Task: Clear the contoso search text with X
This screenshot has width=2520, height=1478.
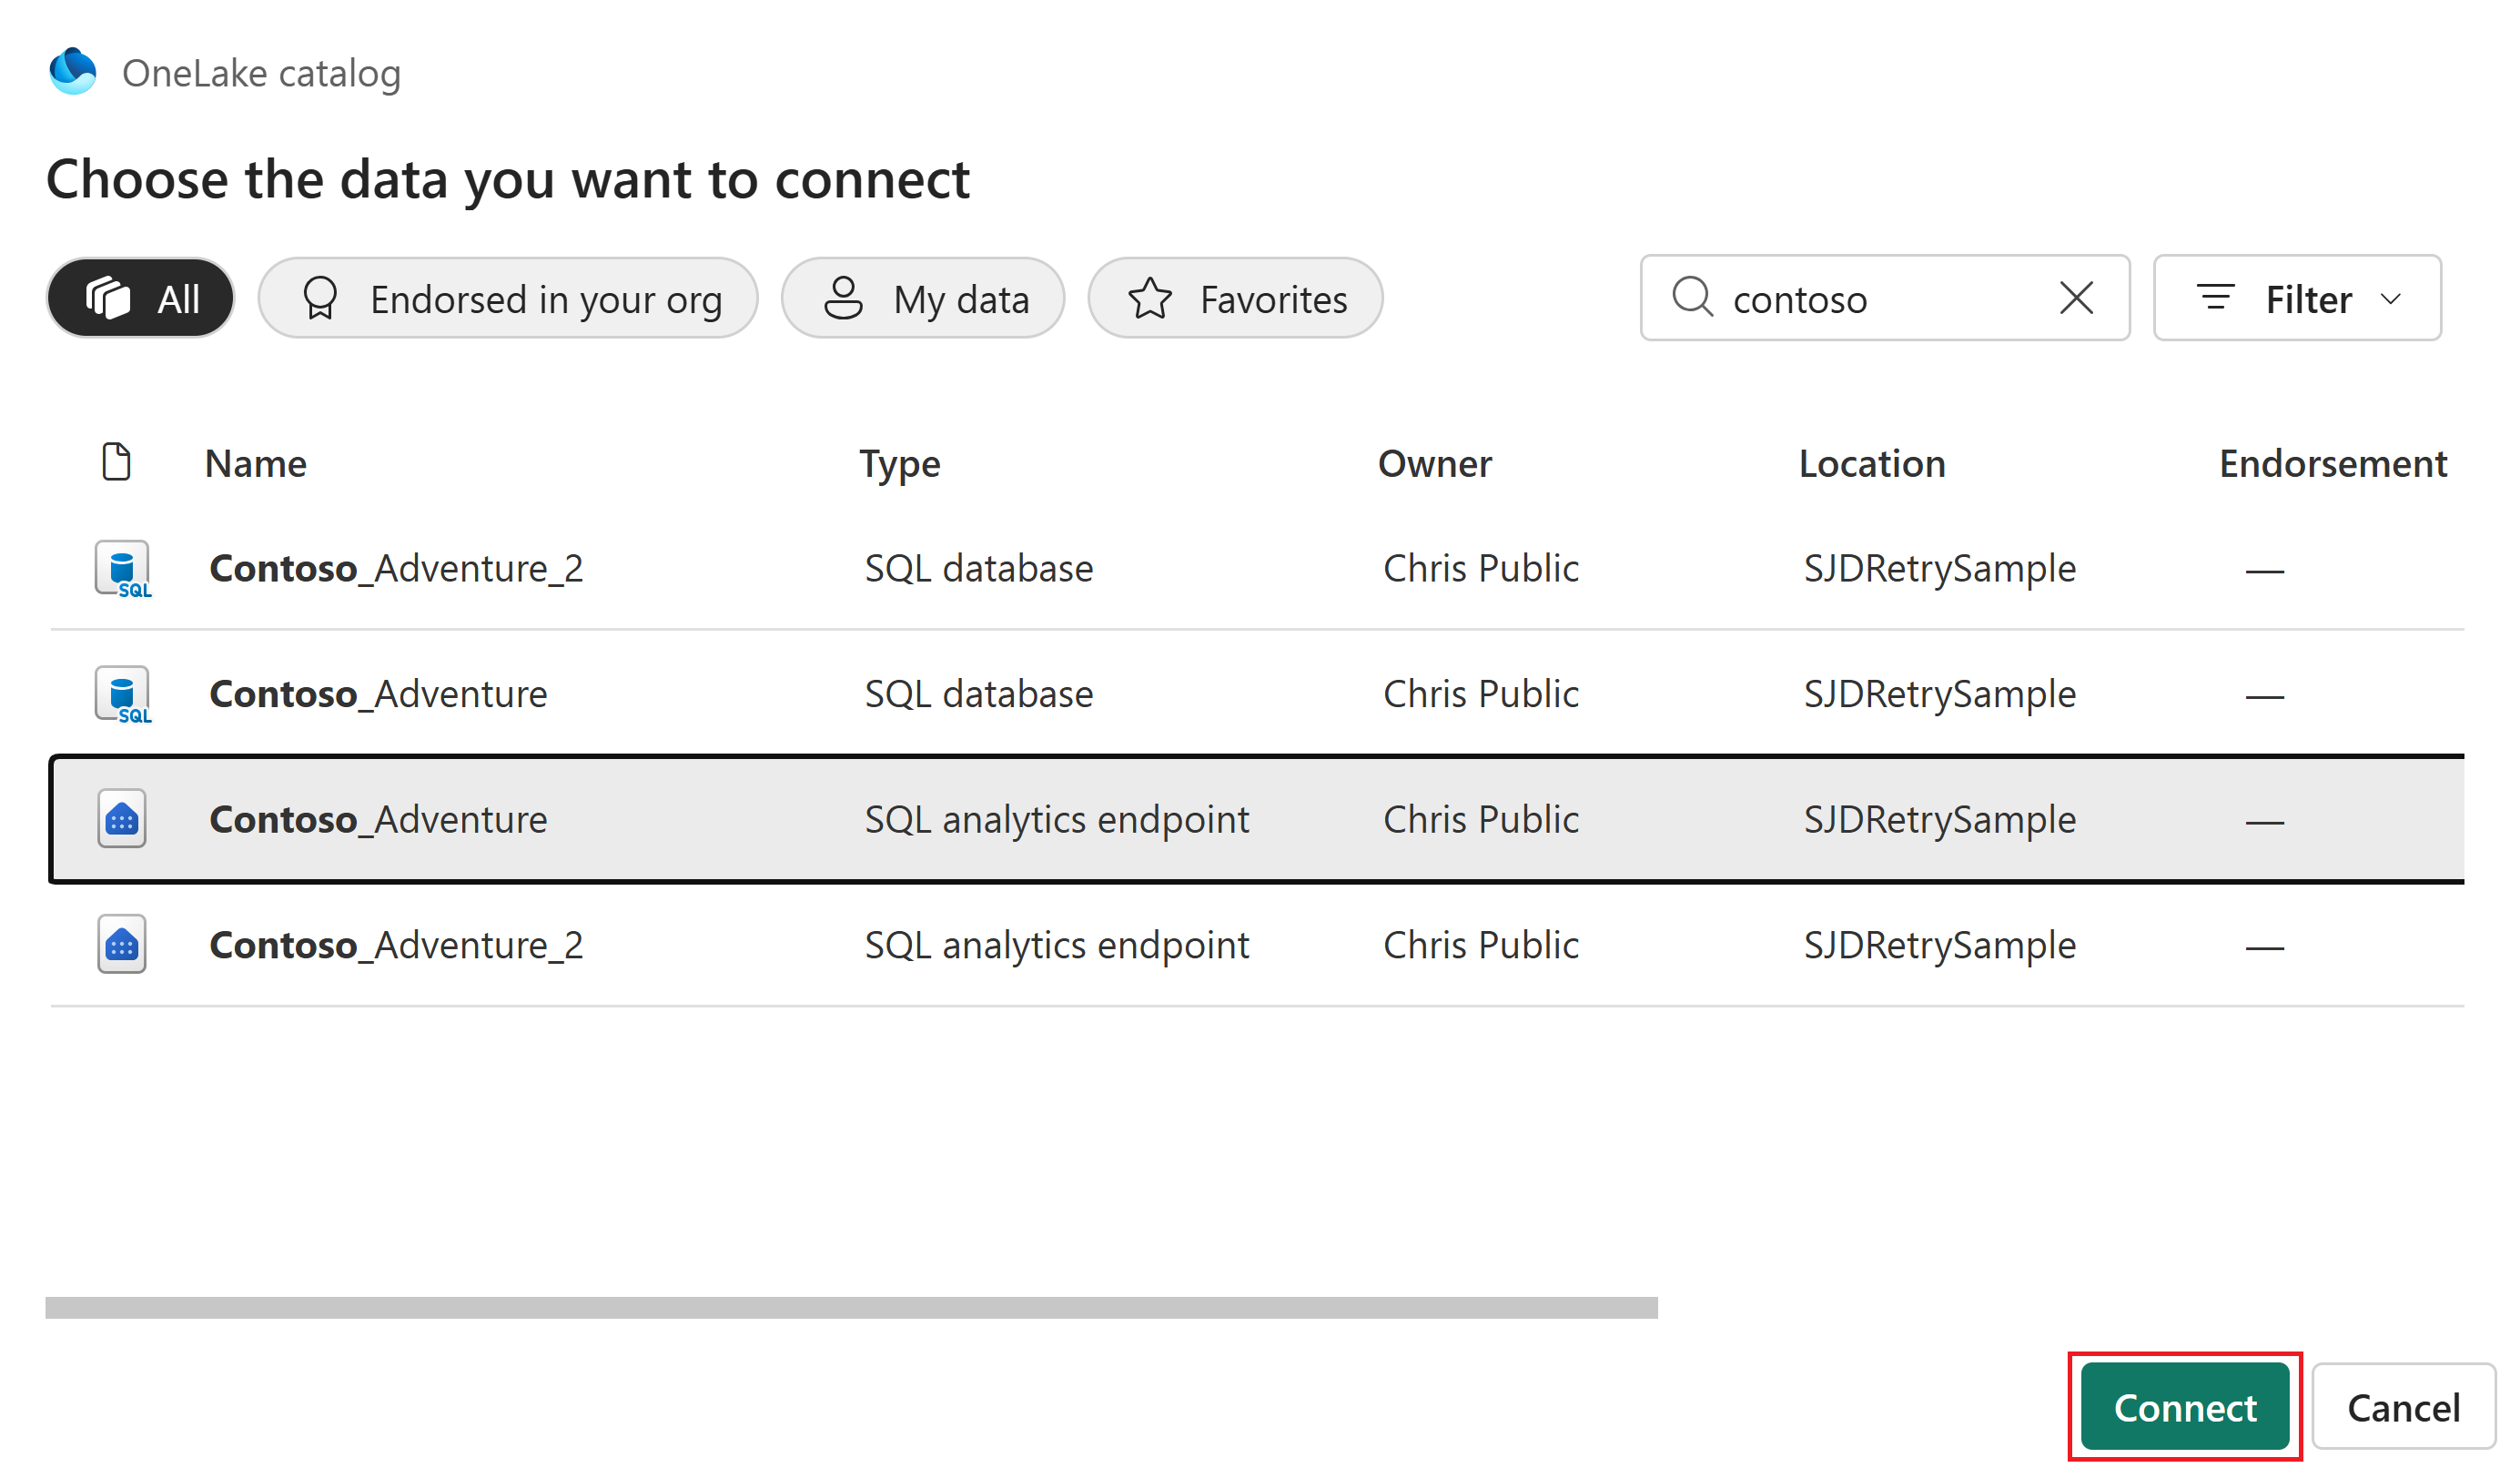Action: [2076, 298]
